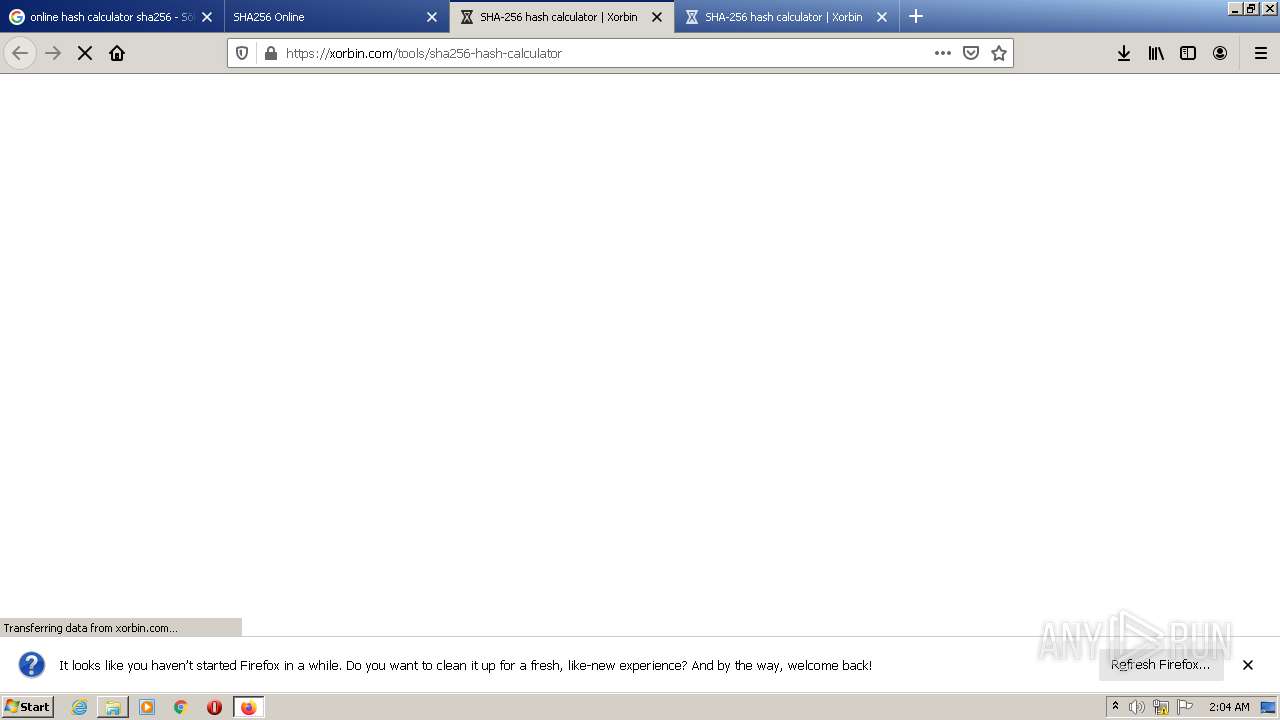
Task: Launch Chrome from taskbar
Action: 181,707
